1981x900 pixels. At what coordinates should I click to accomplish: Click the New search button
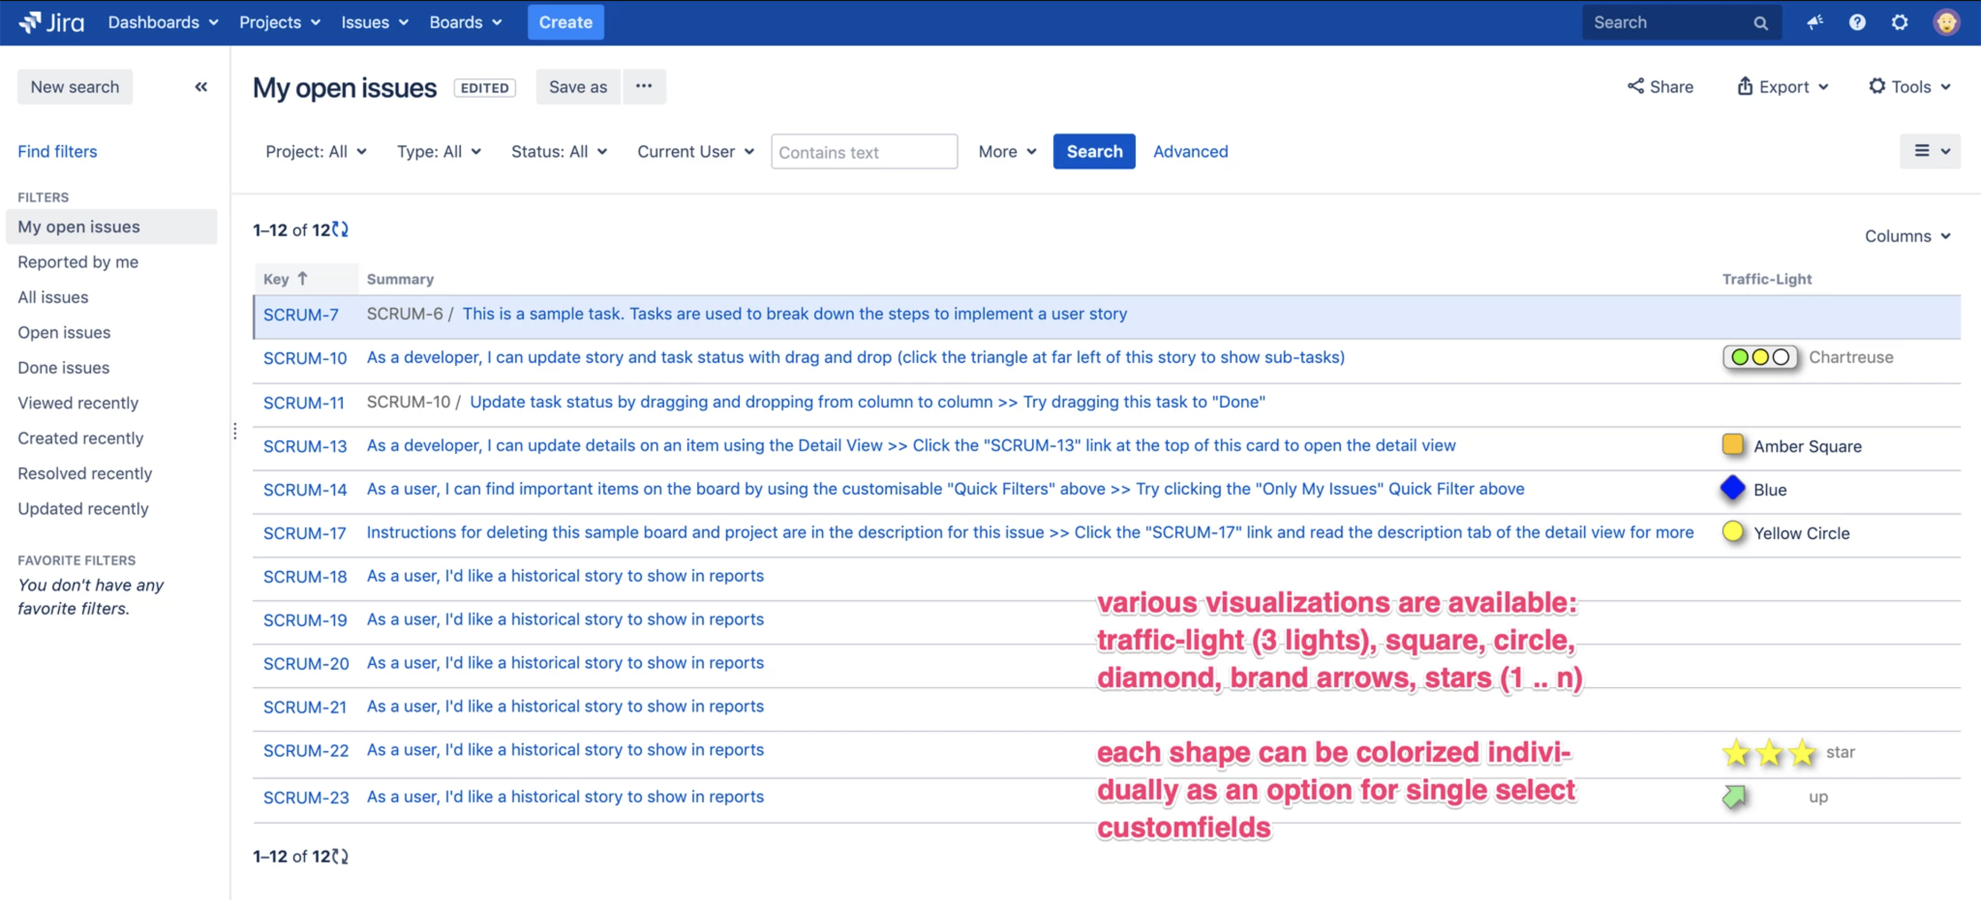point(75,87)
